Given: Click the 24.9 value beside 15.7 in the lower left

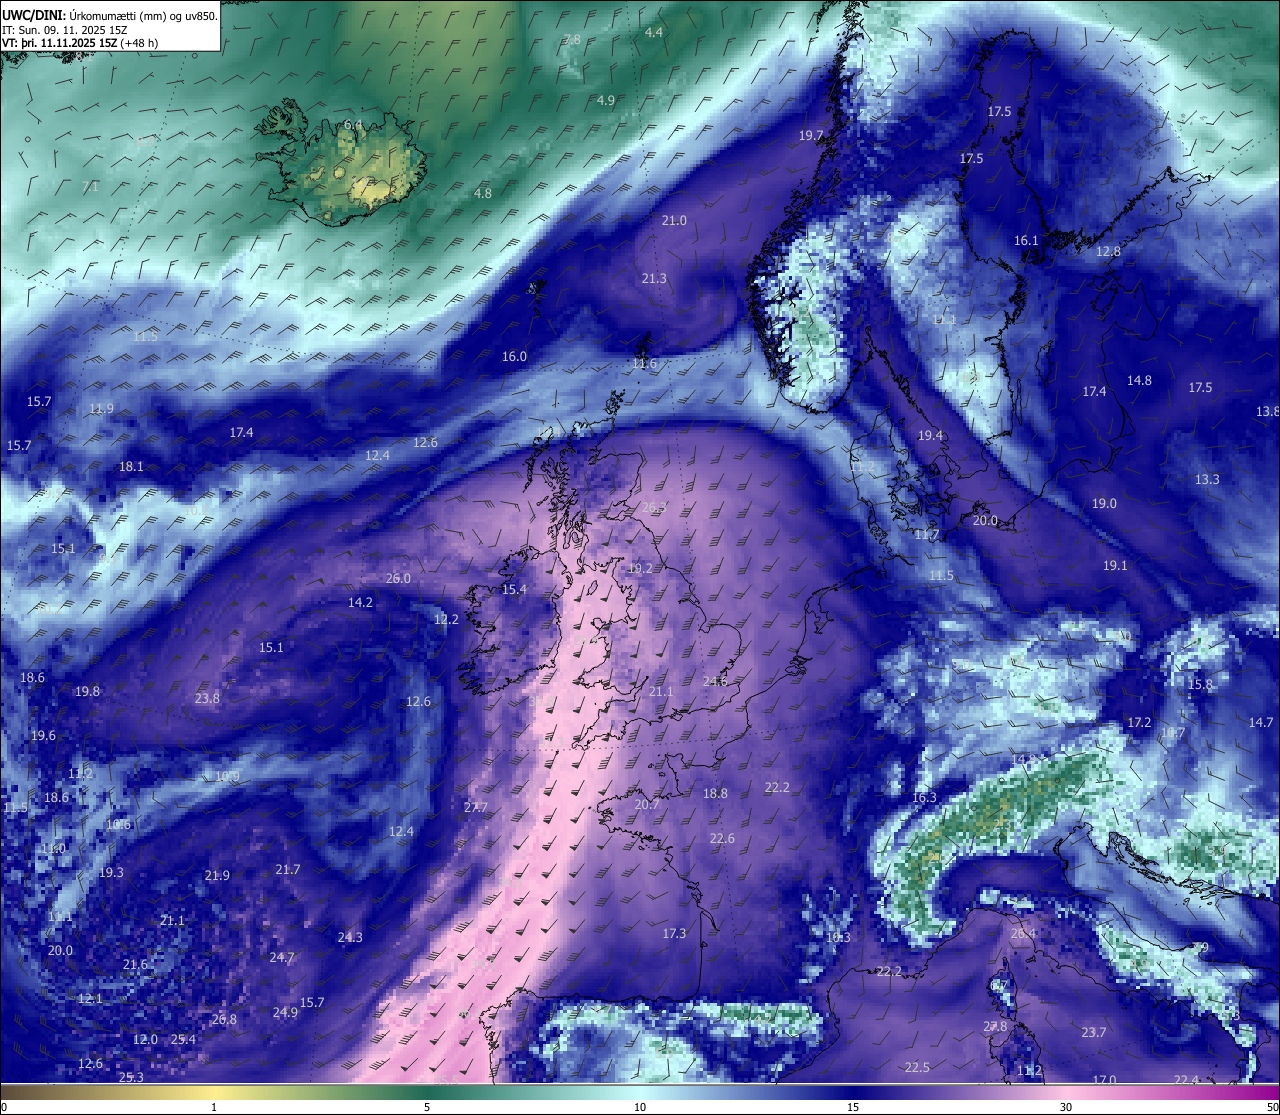Looking at the screenshot, I should [x=285, y=1013].
